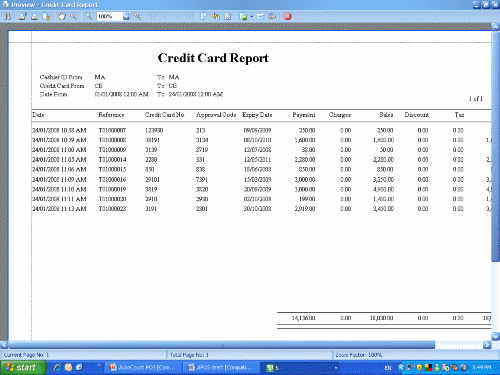
Task: Click the watermark toolbar icon
Action: coord(228,16)
